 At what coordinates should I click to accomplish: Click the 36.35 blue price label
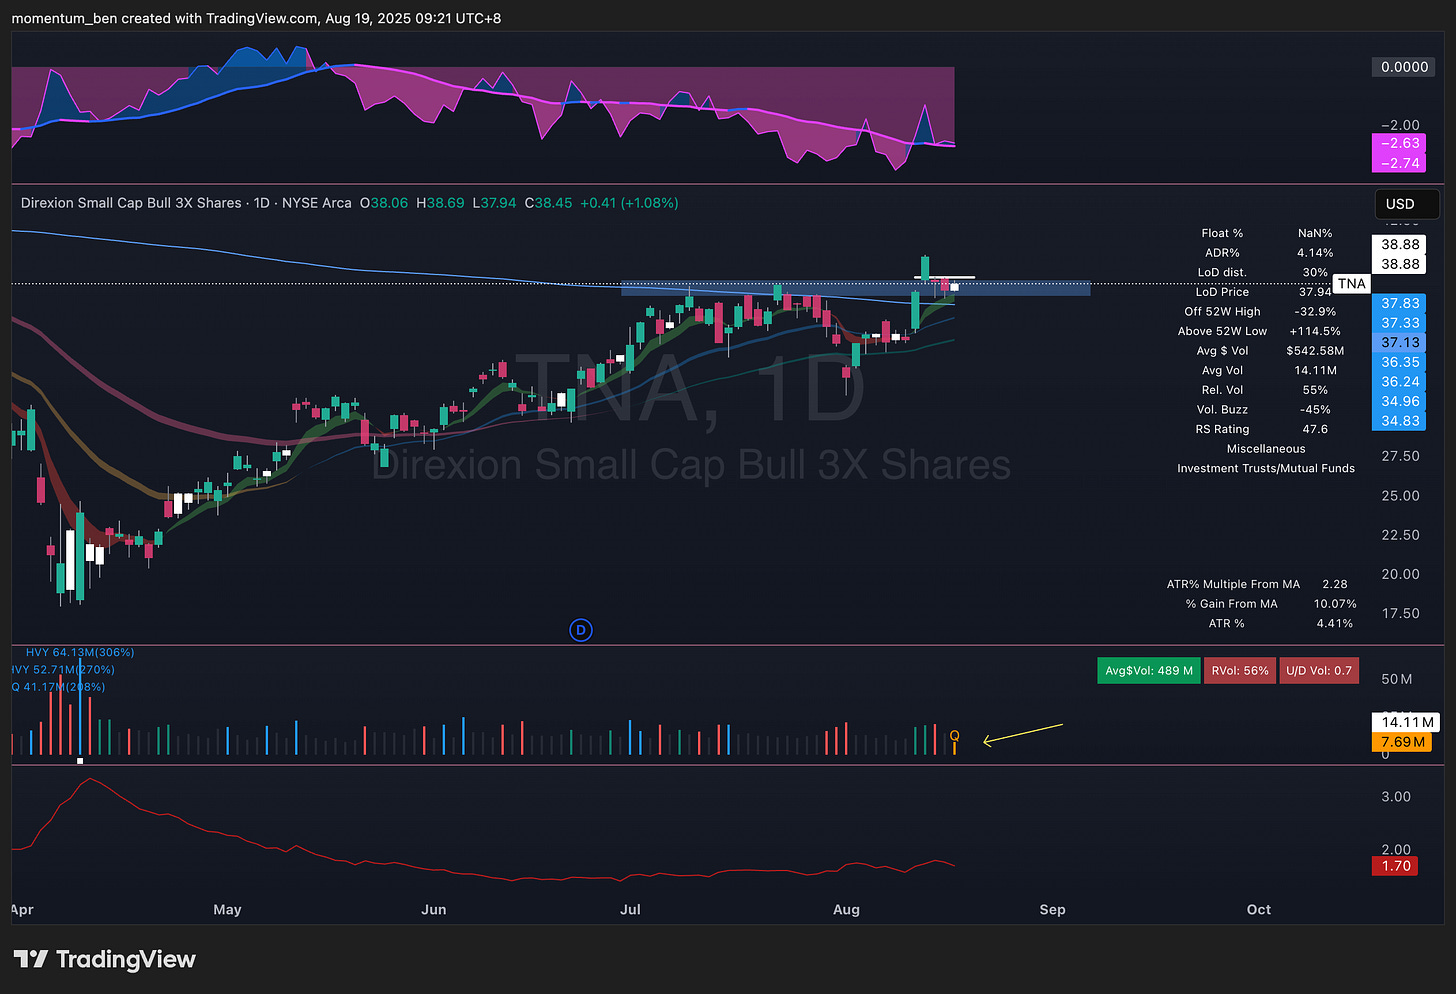point(1400,362)
